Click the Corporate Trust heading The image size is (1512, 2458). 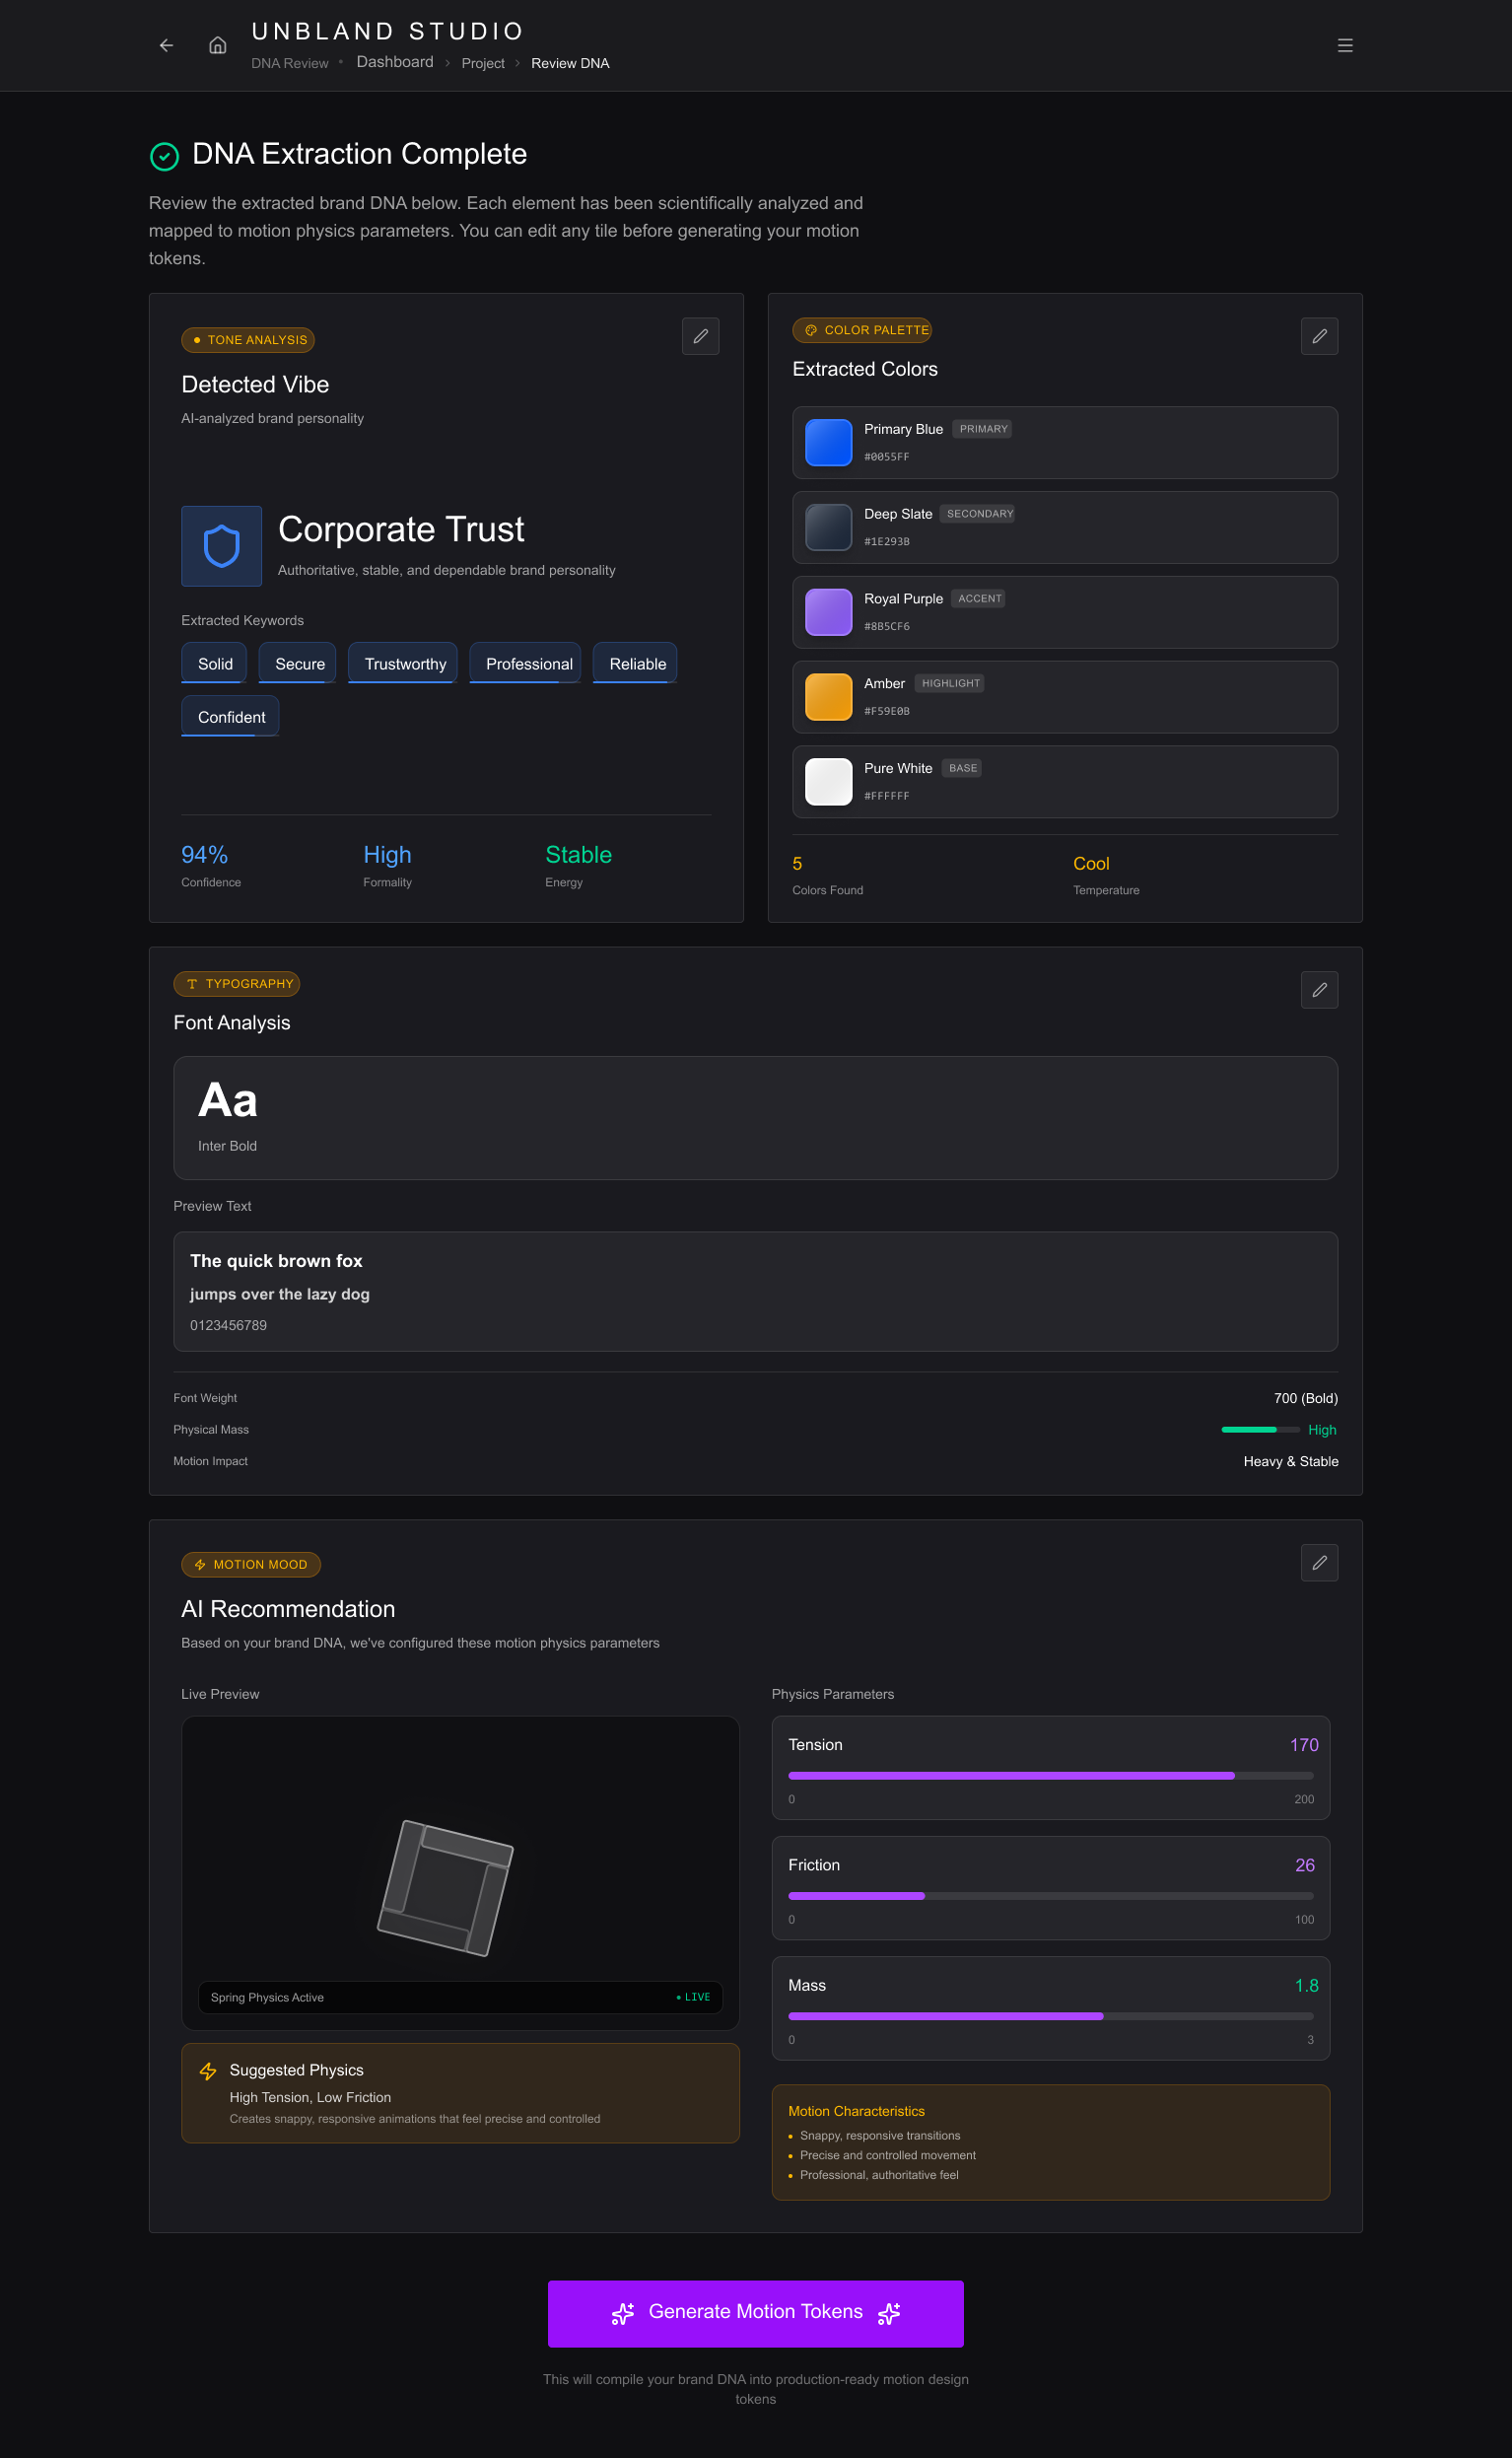point(400,529)
